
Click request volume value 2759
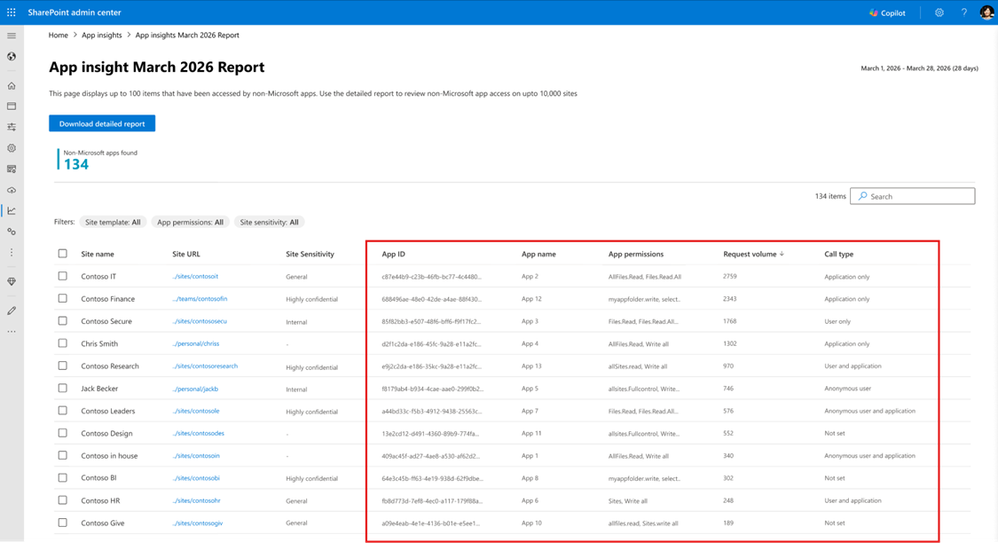730,276
